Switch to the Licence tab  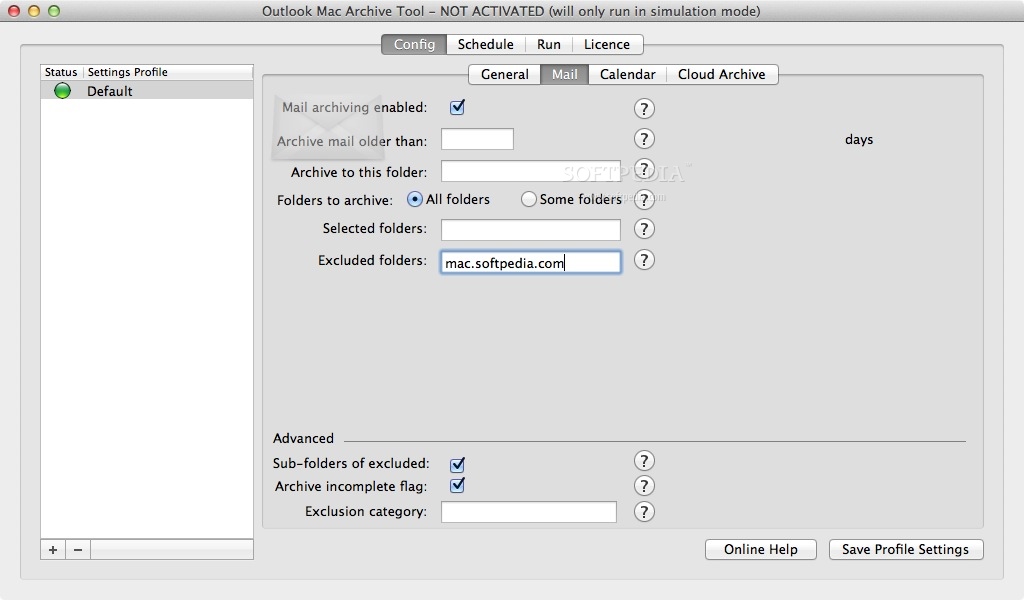[x=607, y=44]
